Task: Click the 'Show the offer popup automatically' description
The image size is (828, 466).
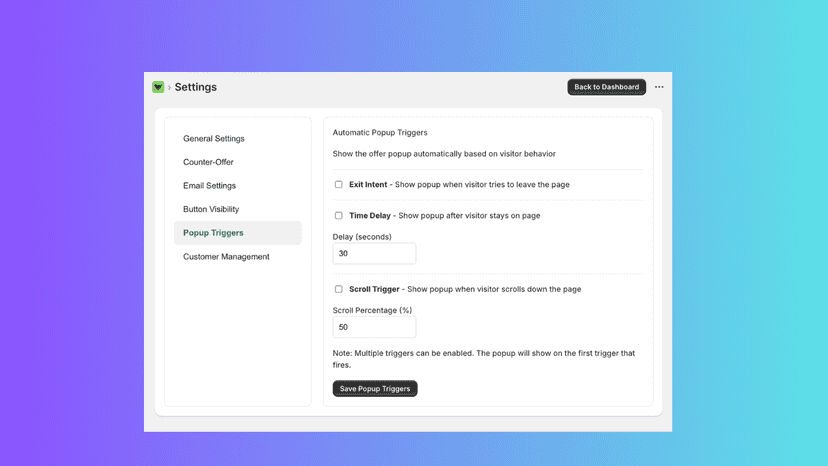Action: (444, 154)
